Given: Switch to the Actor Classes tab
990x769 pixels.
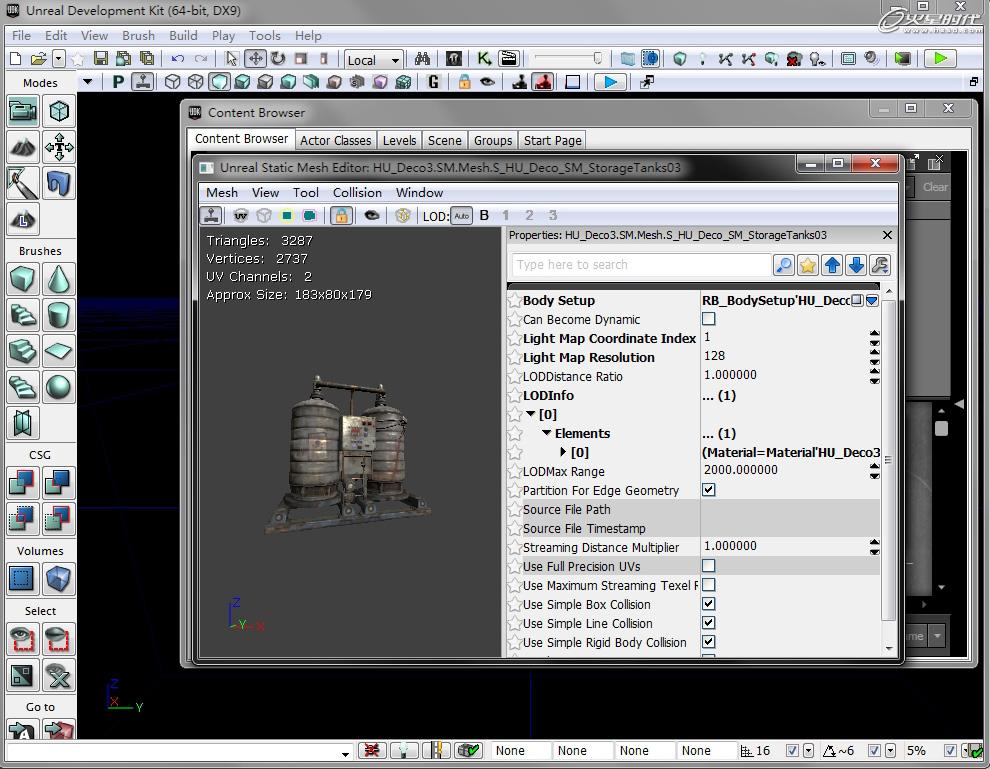Looking at the screenshot, I should pos(335,140).
